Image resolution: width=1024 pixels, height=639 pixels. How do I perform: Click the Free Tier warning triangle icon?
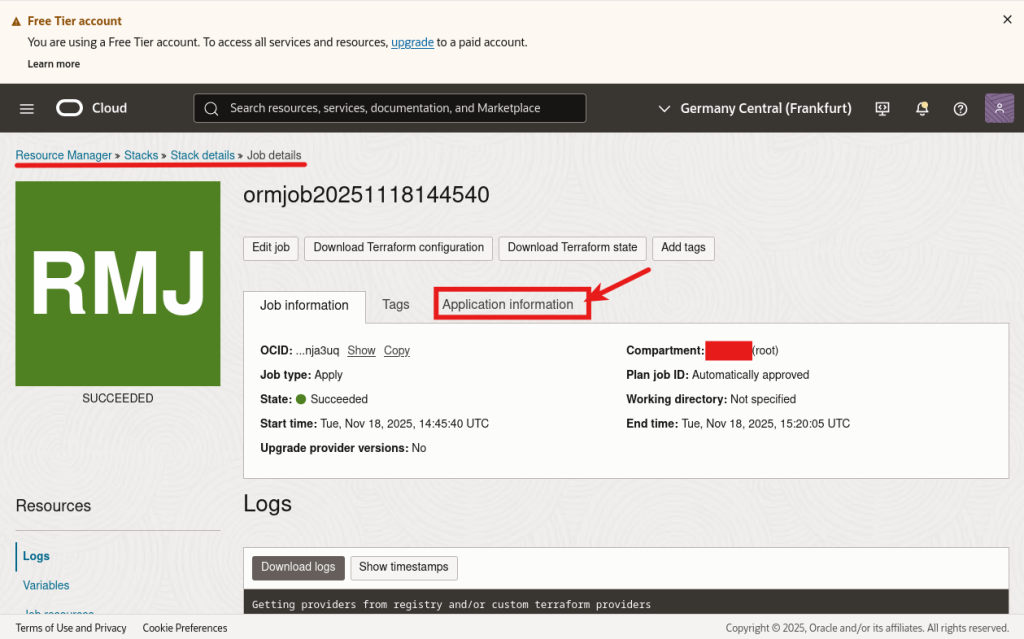(x=16, y=22)
